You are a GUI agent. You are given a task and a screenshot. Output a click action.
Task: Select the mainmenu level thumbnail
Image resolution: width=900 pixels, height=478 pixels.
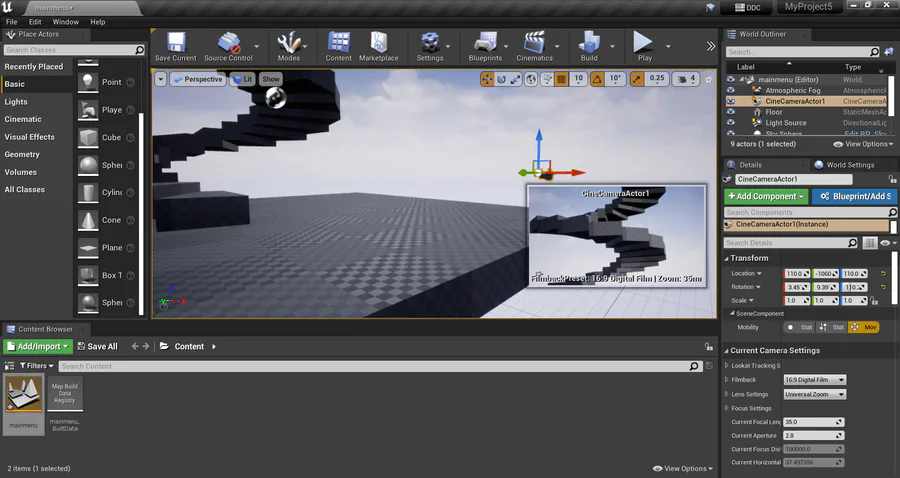(24, 393)
